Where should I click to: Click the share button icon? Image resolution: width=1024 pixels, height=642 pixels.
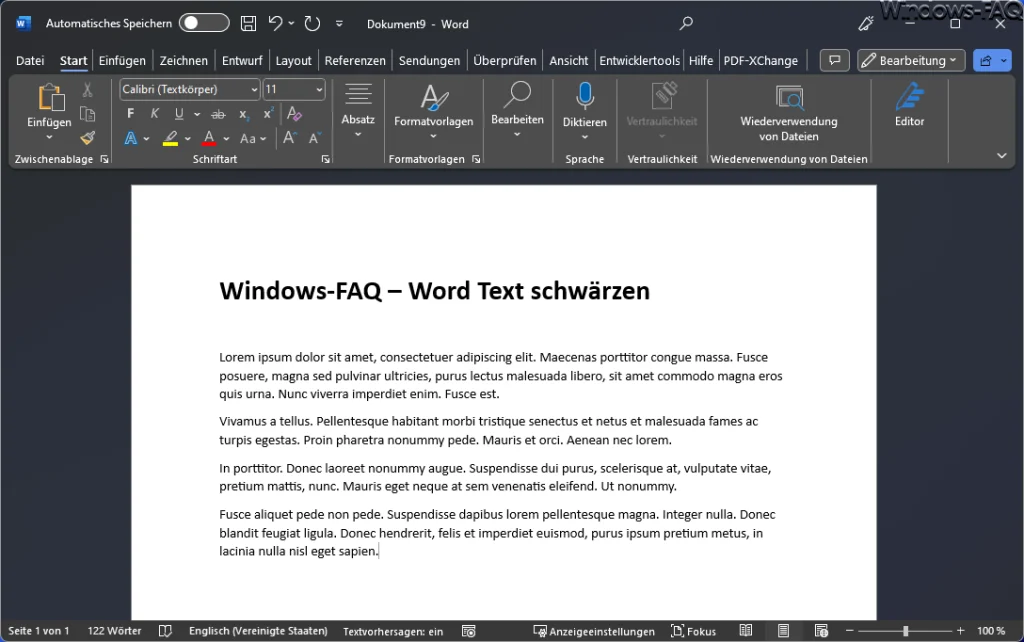[985, 60]
